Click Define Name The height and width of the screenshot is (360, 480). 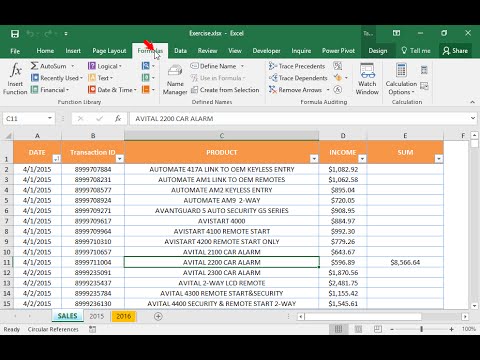tap(213, 66)
